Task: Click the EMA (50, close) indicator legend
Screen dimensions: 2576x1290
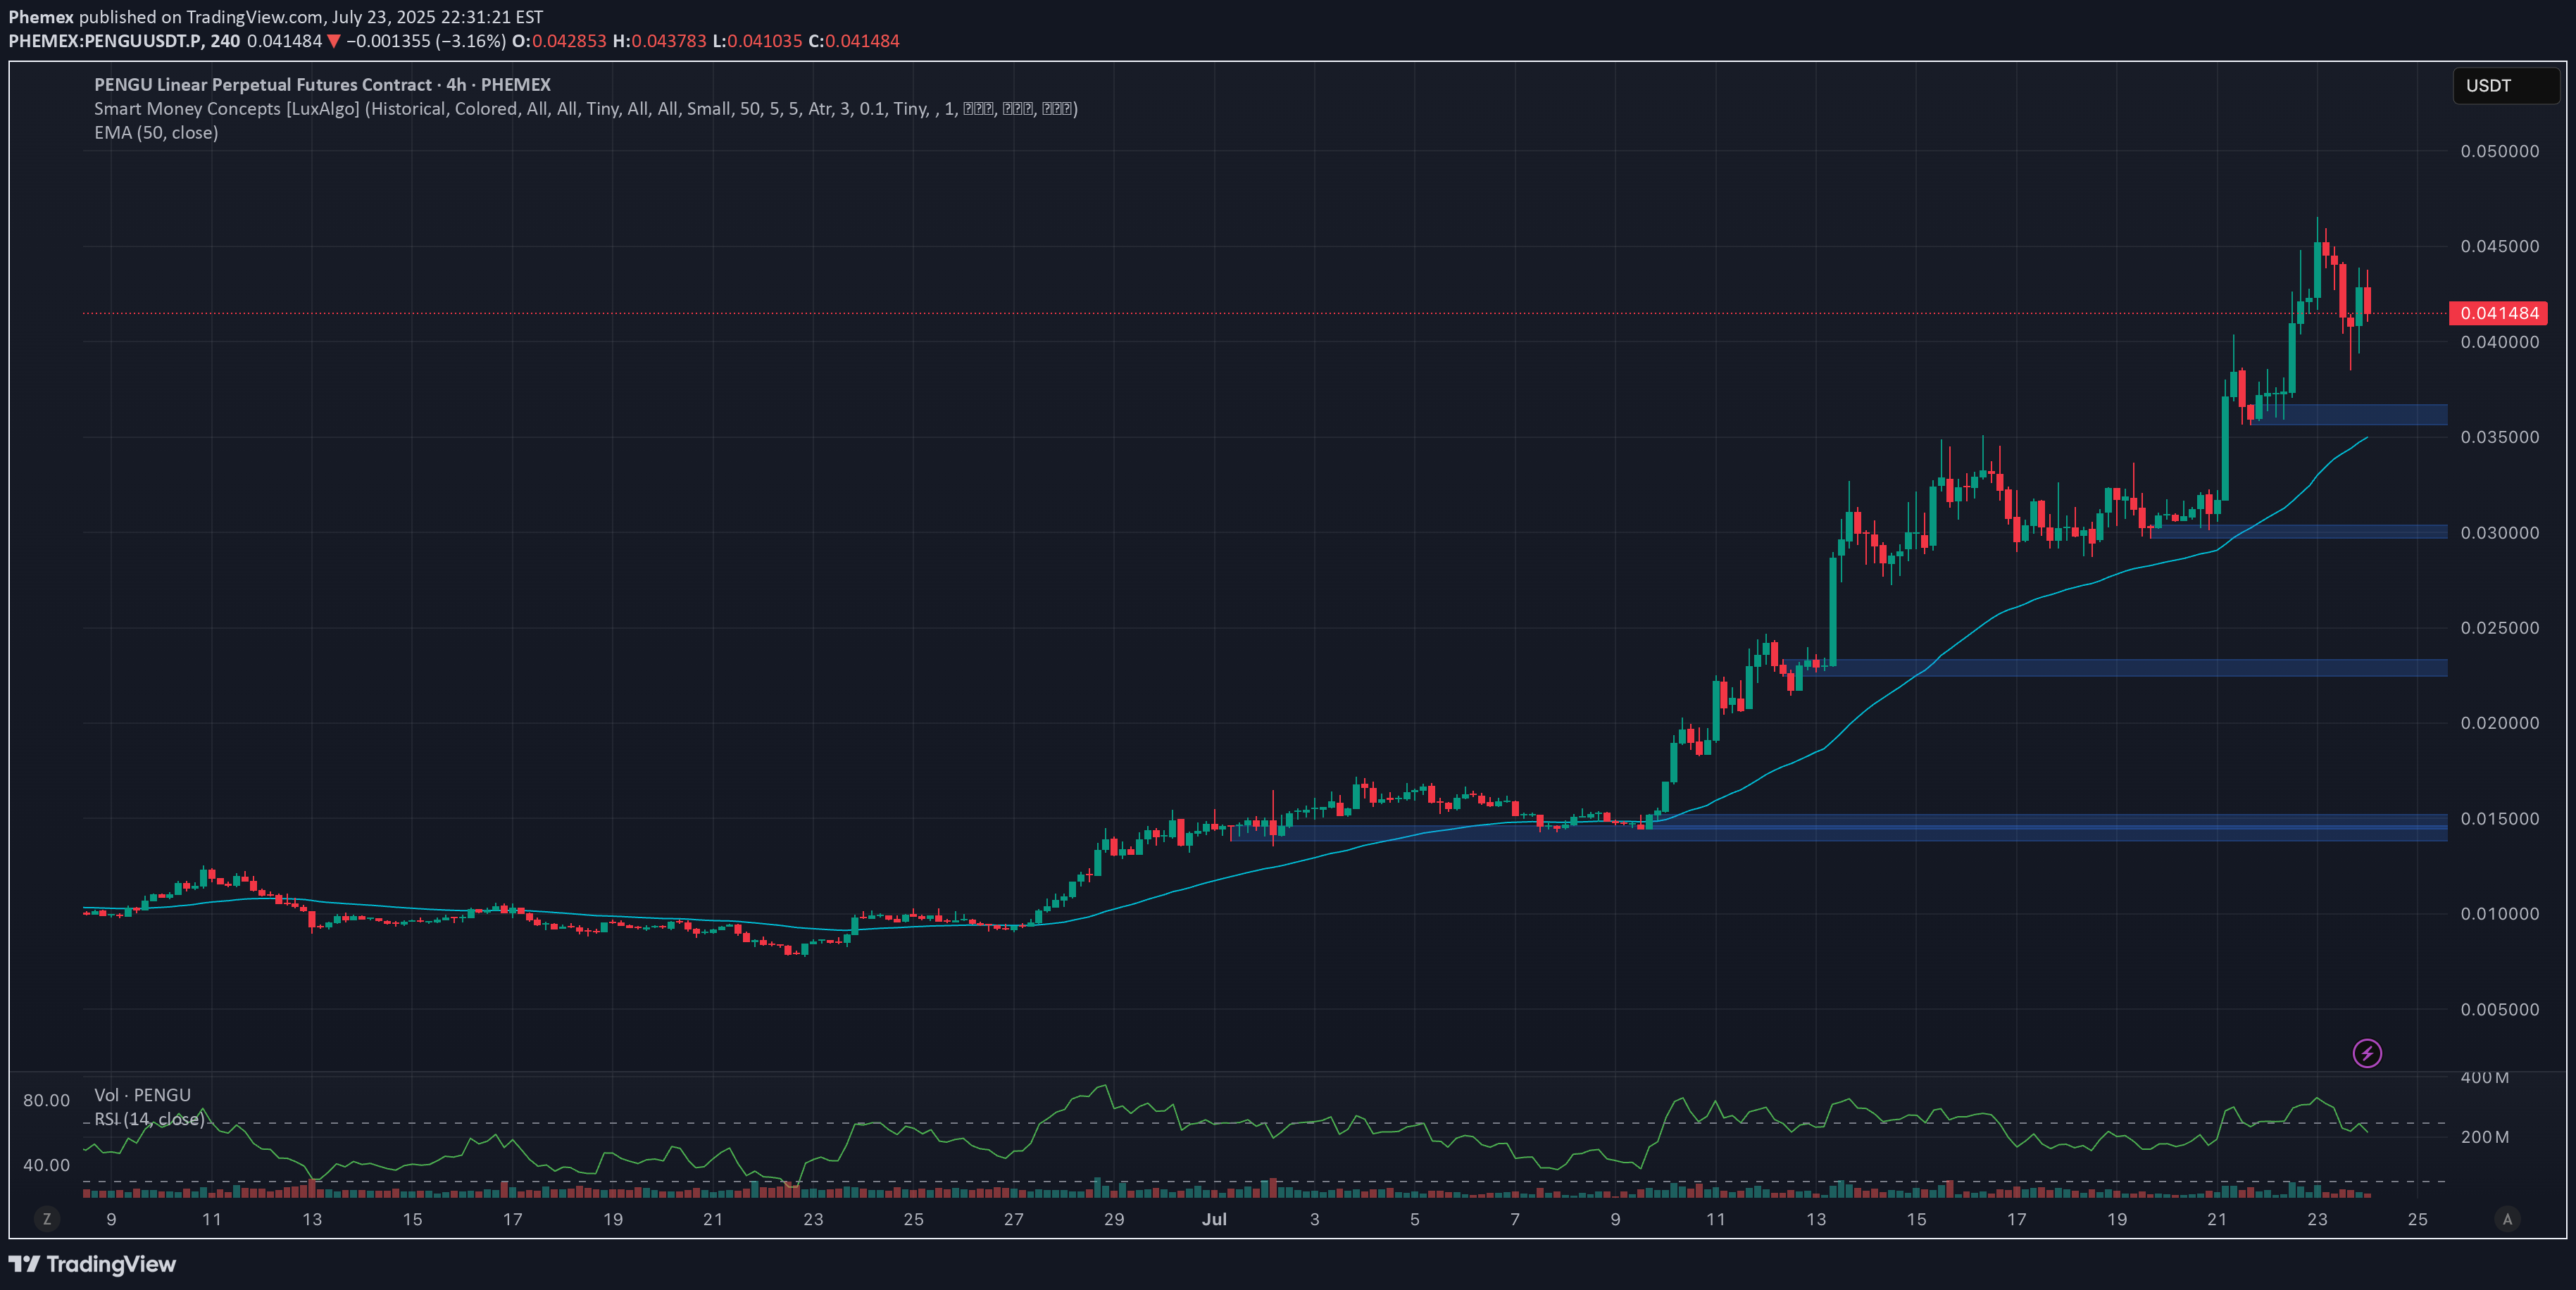Action: 156,133
